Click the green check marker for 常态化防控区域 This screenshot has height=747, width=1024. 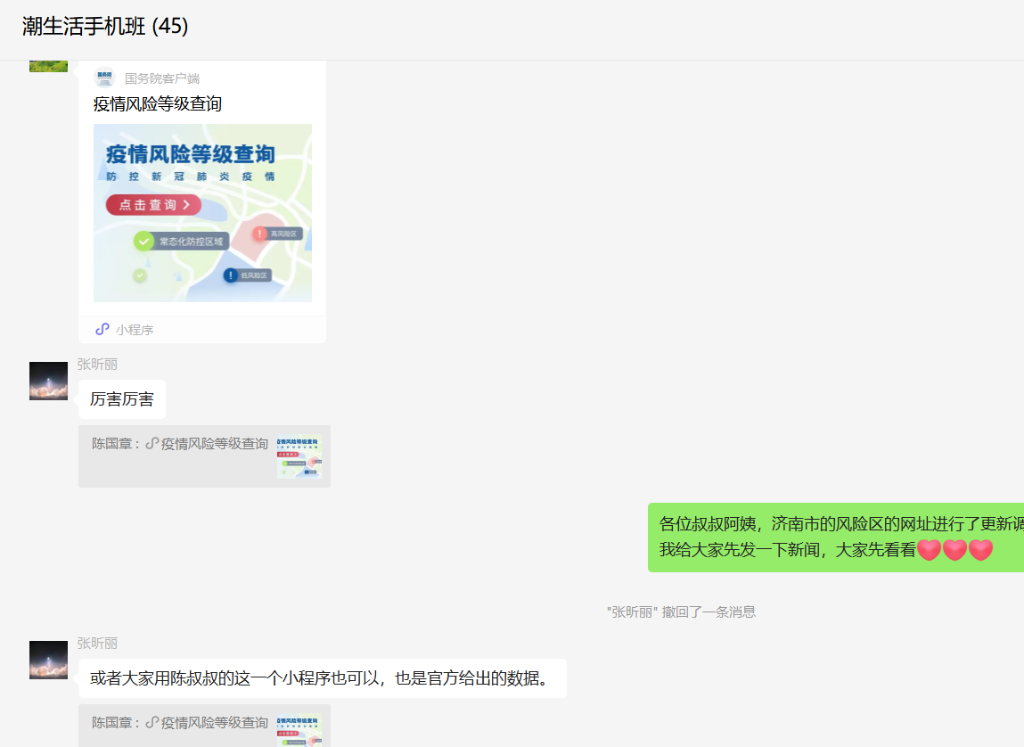pyautogui.click(x=144, y=241)
